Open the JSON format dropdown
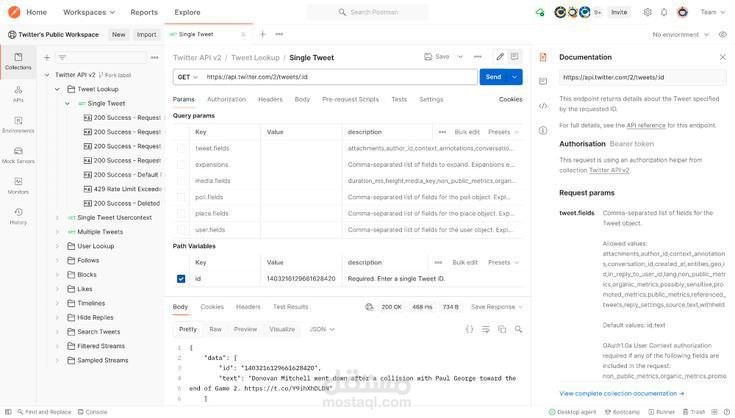Viewport: 735px width, 418px height. pos(322,329)
